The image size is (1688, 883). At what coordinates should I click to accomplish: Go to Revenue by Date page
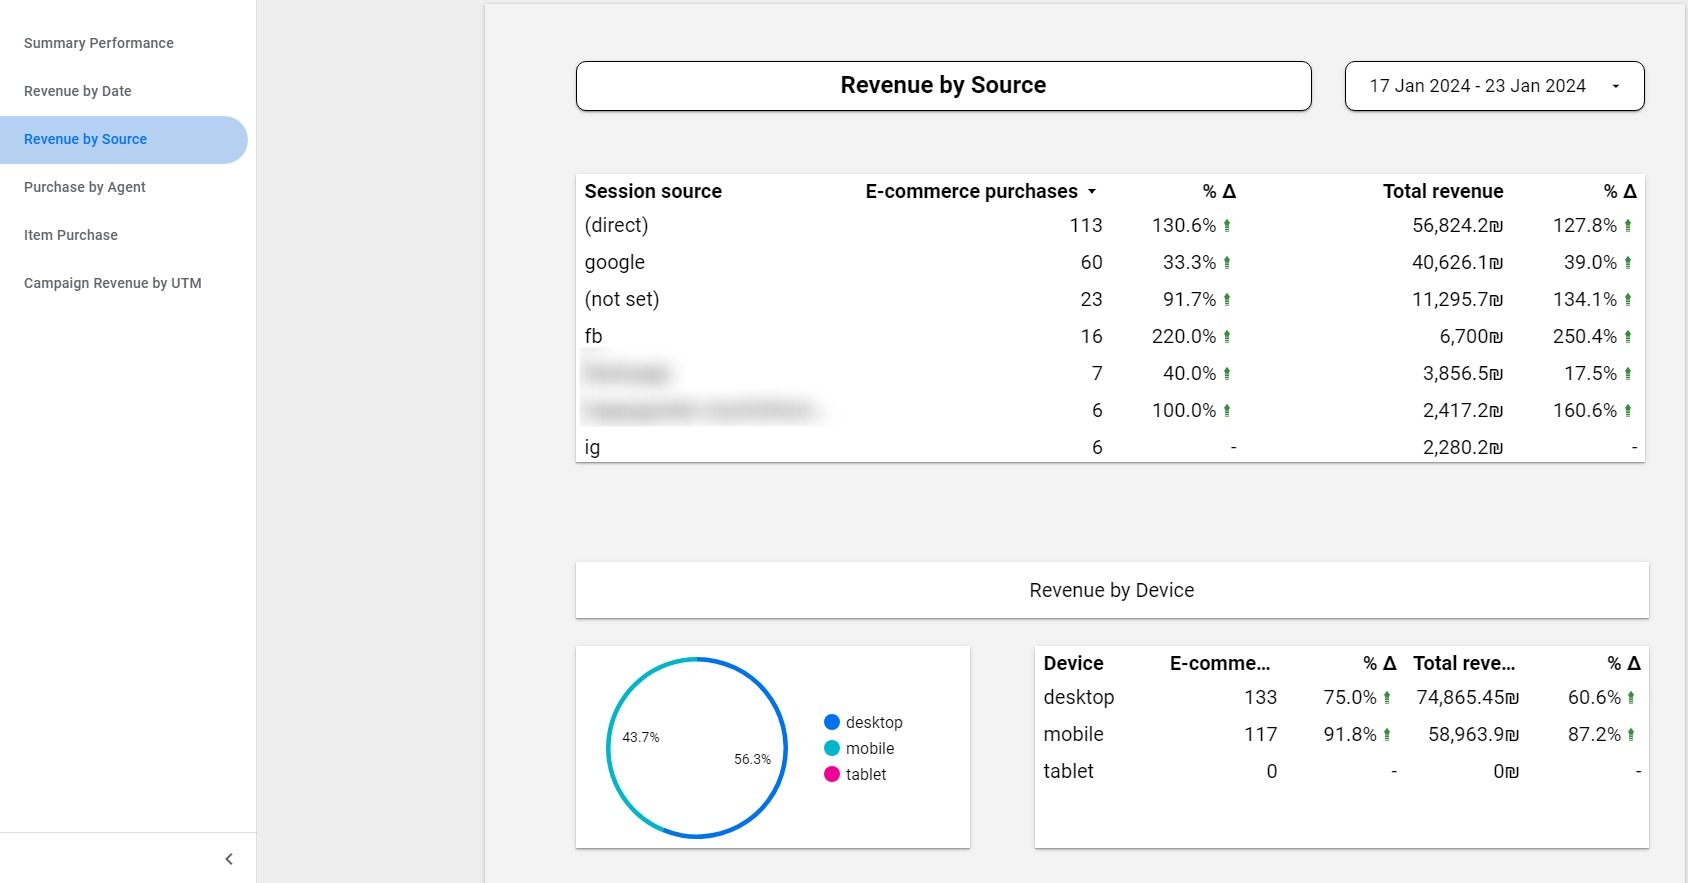click(78, 91)
